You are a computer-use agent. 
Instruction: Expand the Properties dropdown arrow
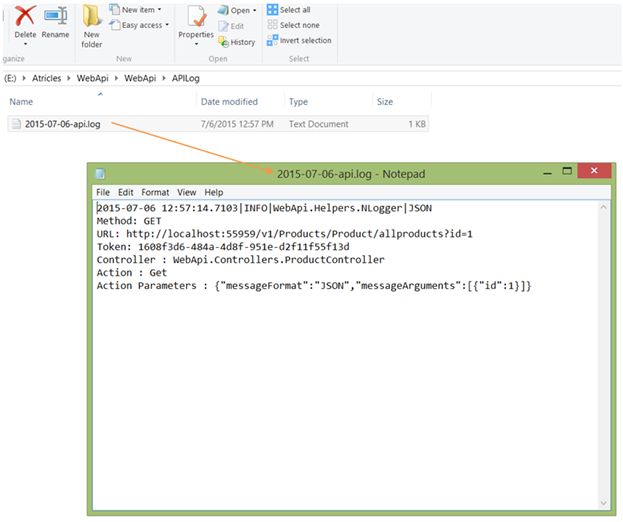(x=196, y=44)
